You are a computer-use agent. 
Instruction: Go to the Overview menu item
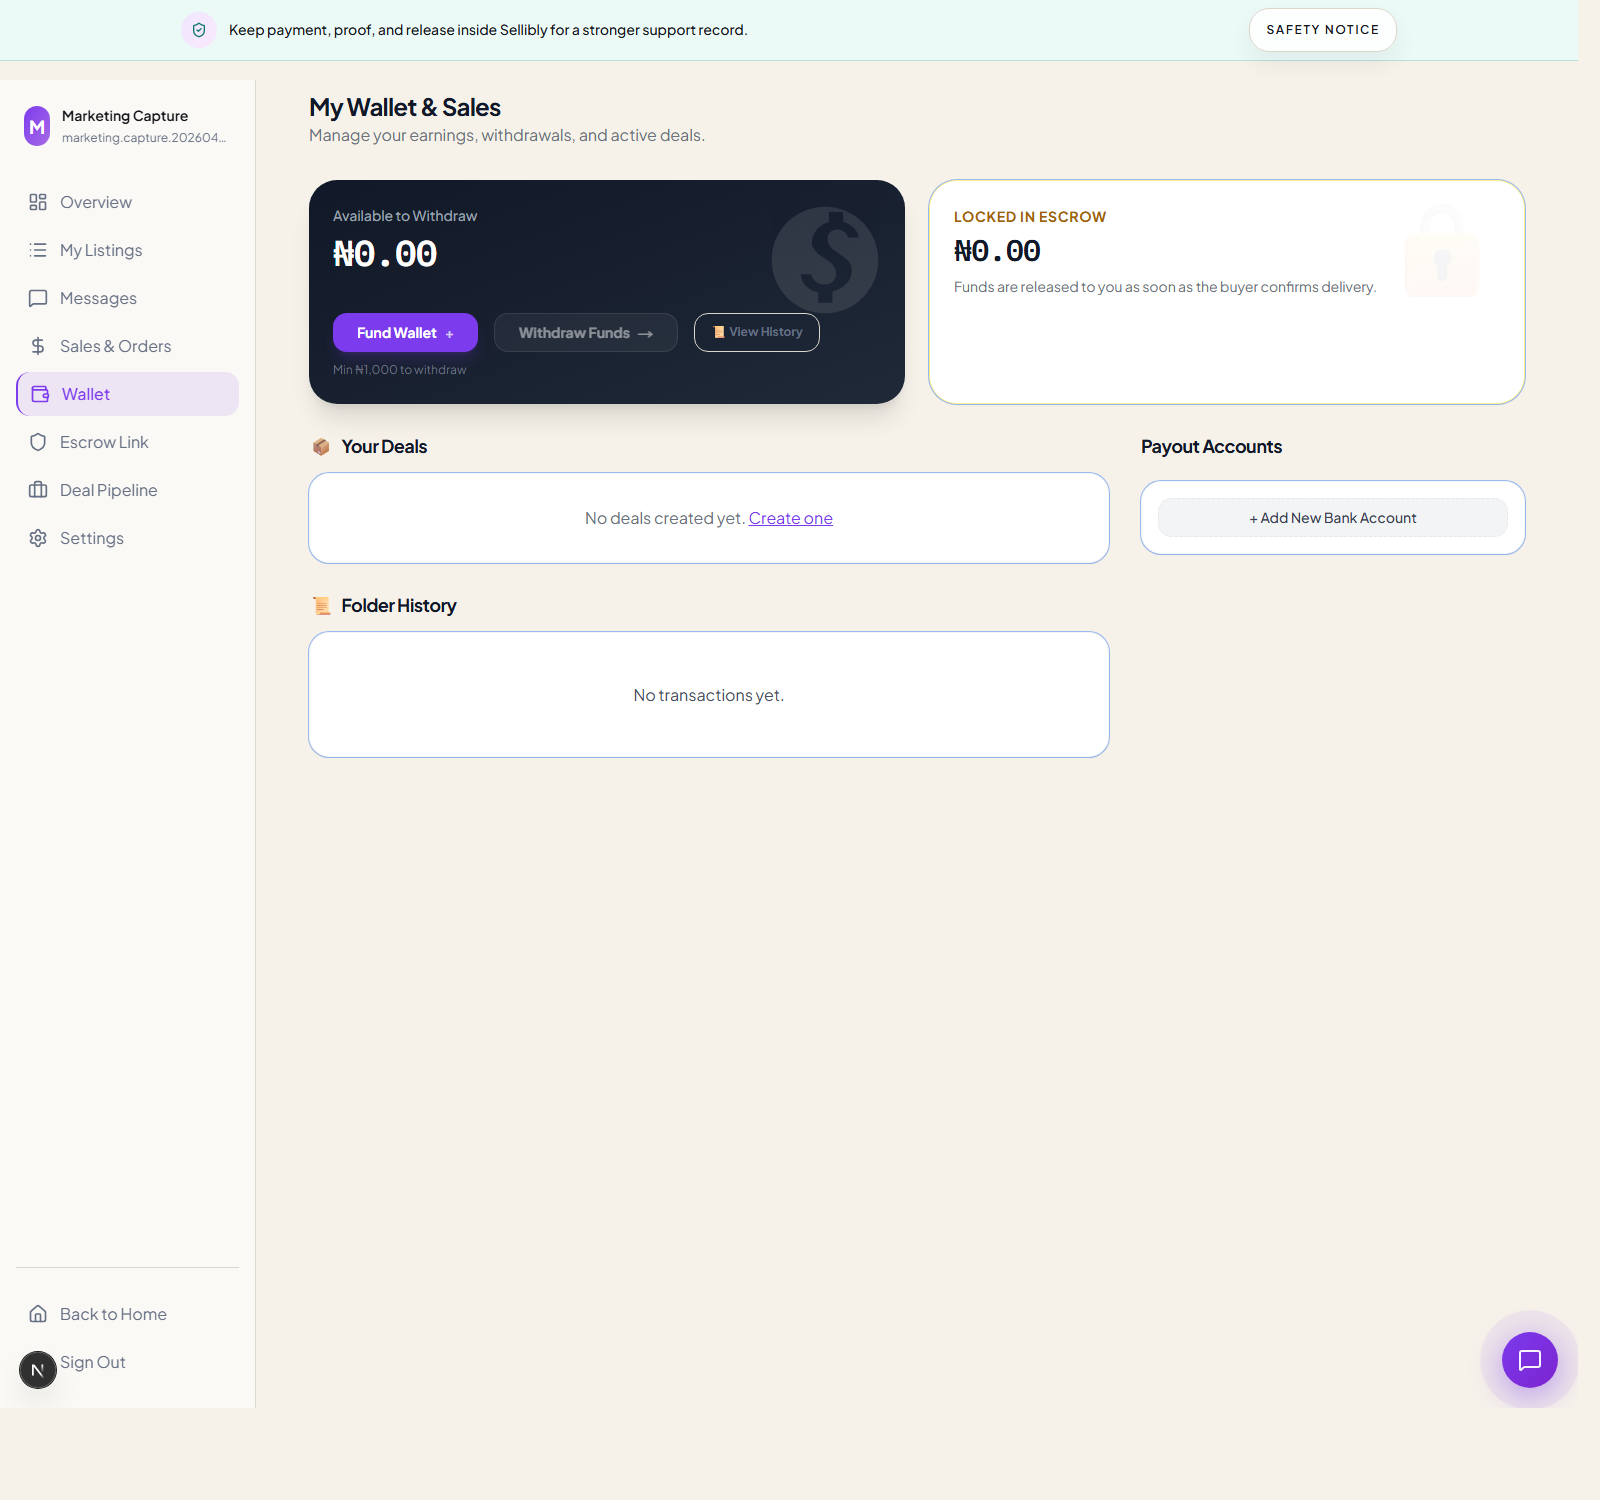point(127,202)
